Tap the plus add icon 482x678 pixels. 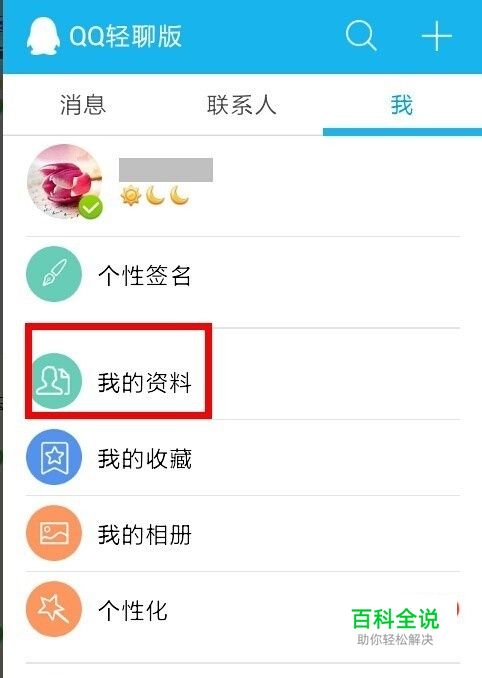437,36
